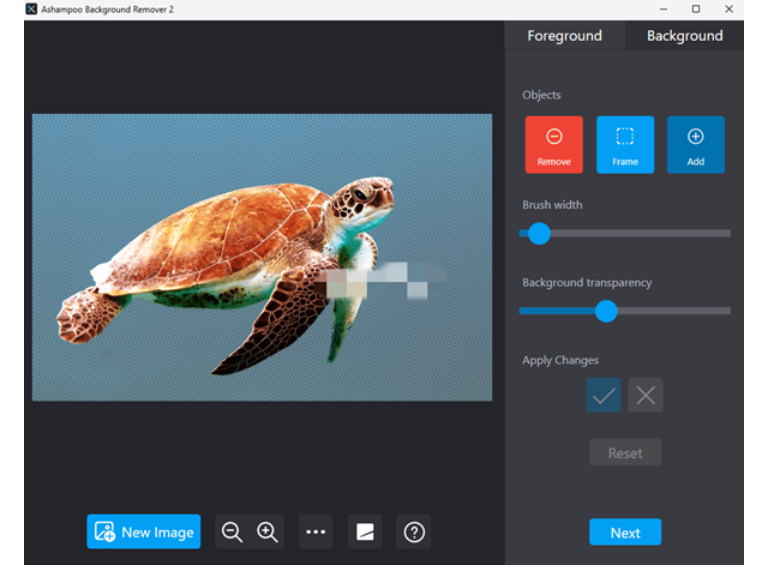Click the Brush width slider handle
Screen dimensions: 778x571
(x=539, y=233)
